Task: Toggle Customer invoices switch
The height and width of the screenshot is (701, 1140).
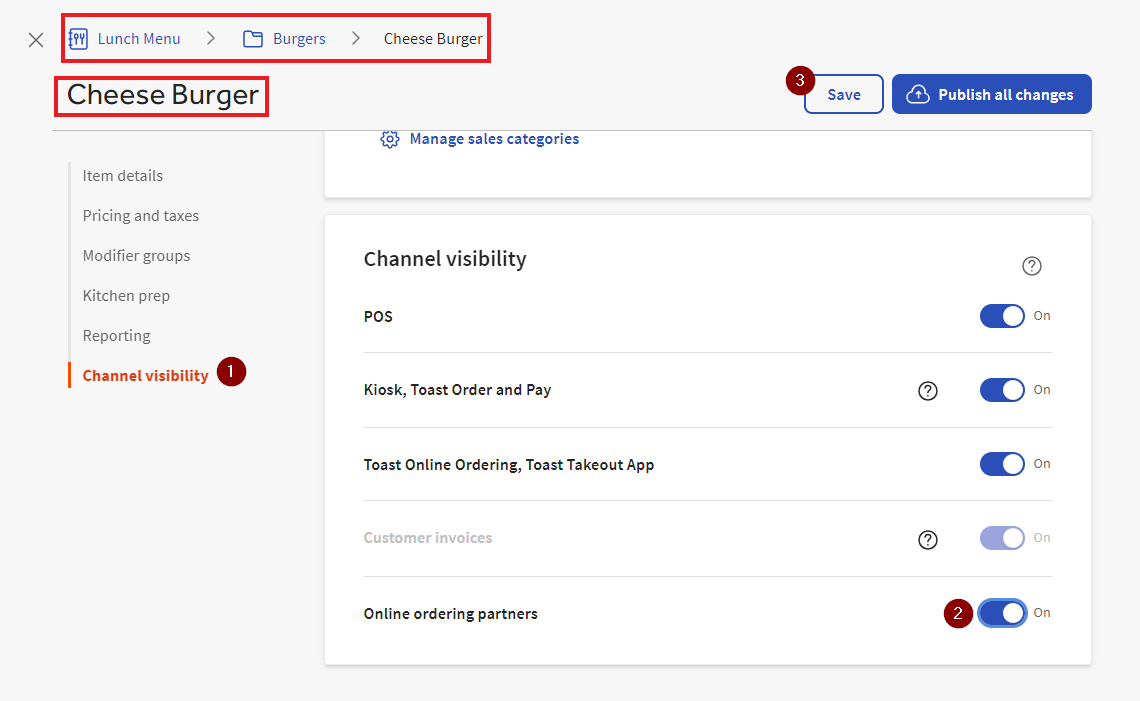Action: [x=1002, y=538]
